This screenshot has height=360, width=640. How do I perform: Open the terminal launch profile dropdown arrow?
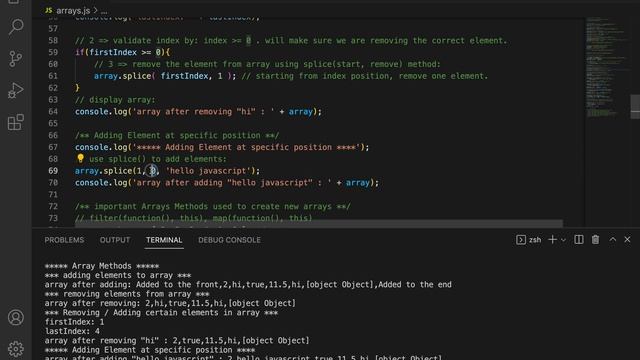(x=564, y=240)
